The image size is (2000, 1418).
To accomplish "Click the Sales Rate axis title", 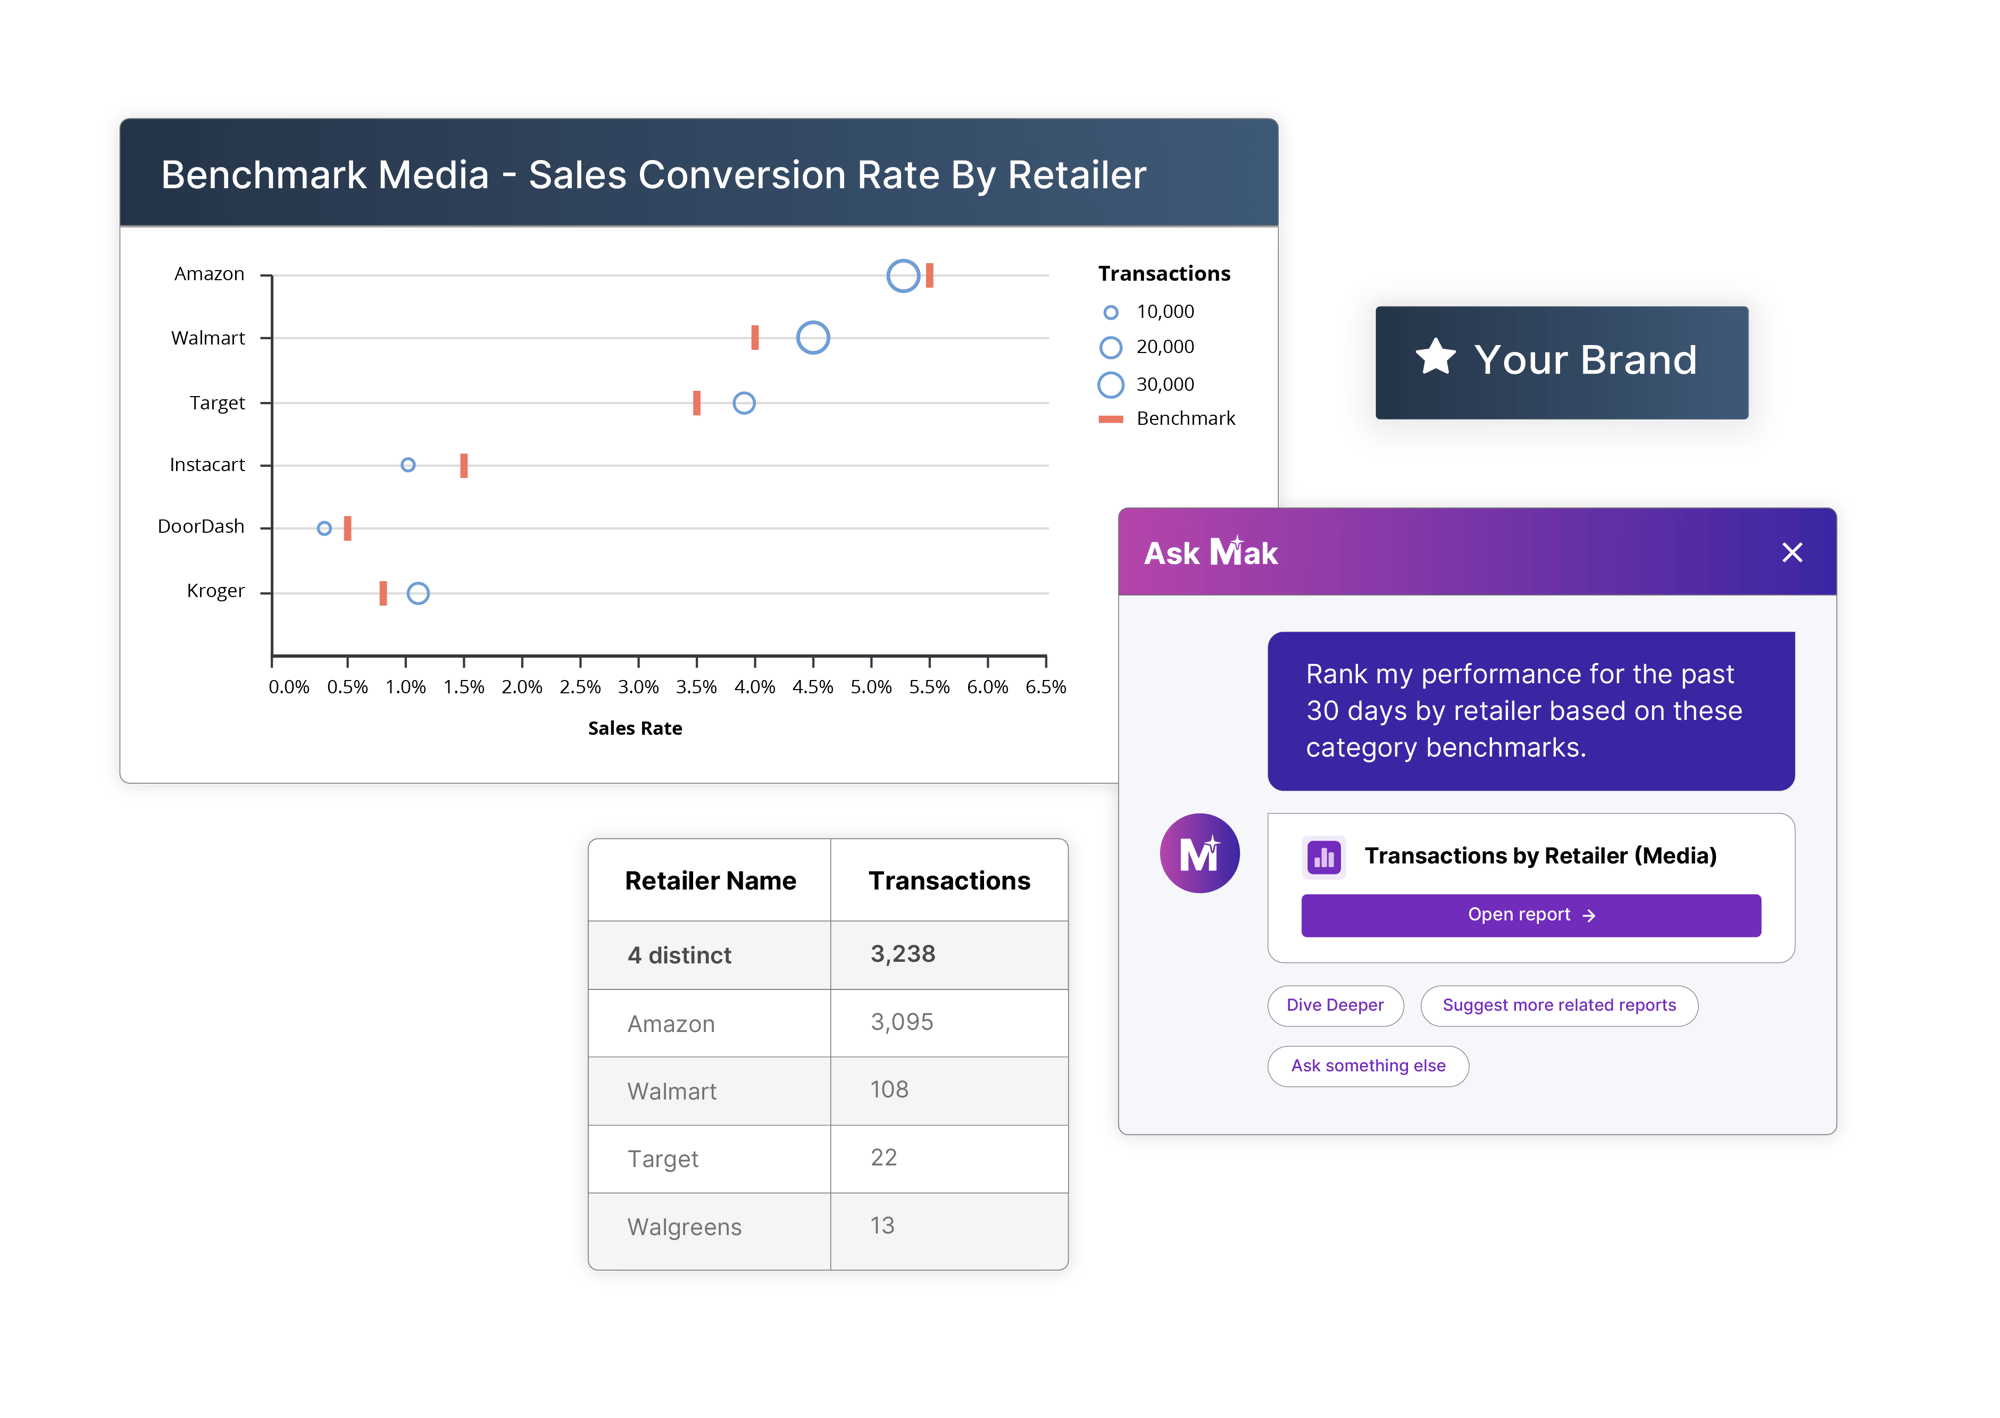I will click(x=635, y=728).
